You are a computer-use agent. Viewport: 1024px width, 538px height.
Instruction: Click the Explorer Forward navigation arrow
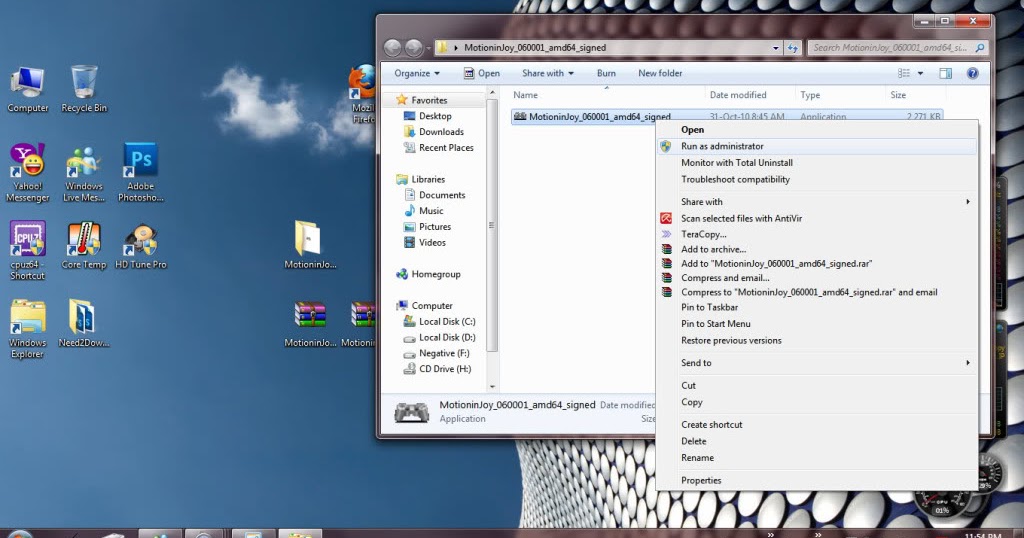pos(414,48)
